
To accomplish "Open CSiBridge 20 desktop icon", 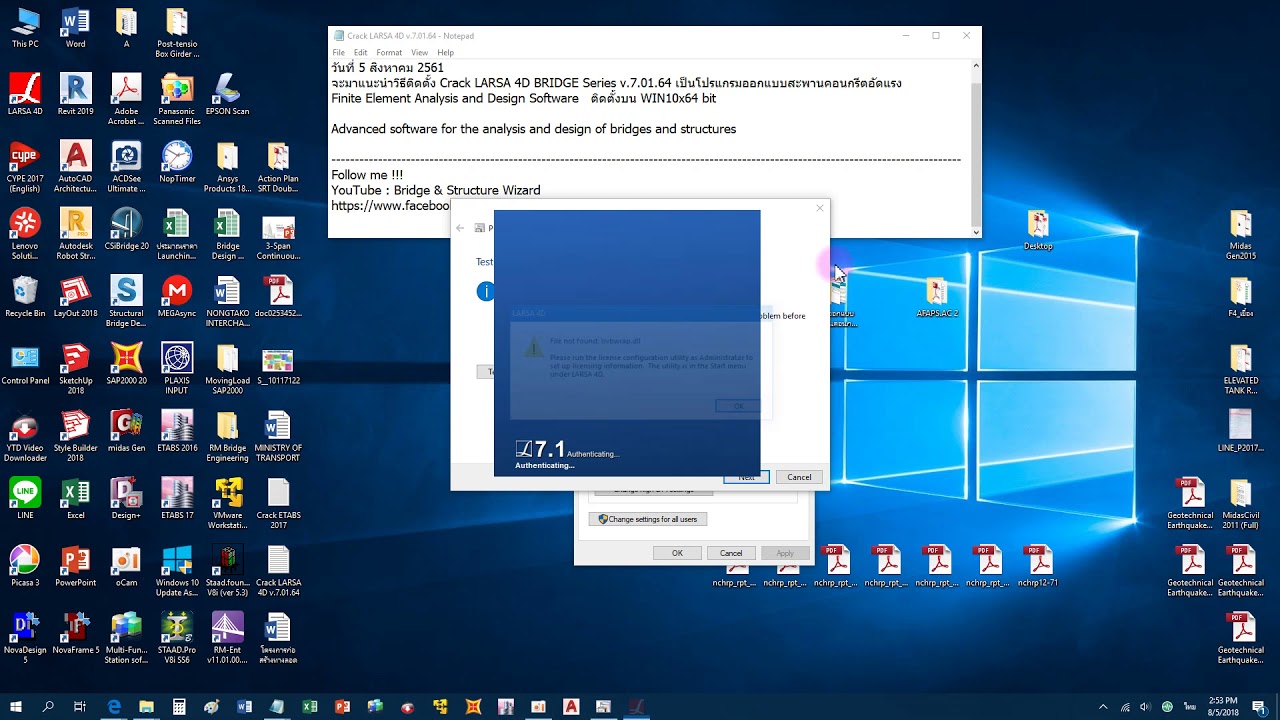I will [x=126, y=229].
